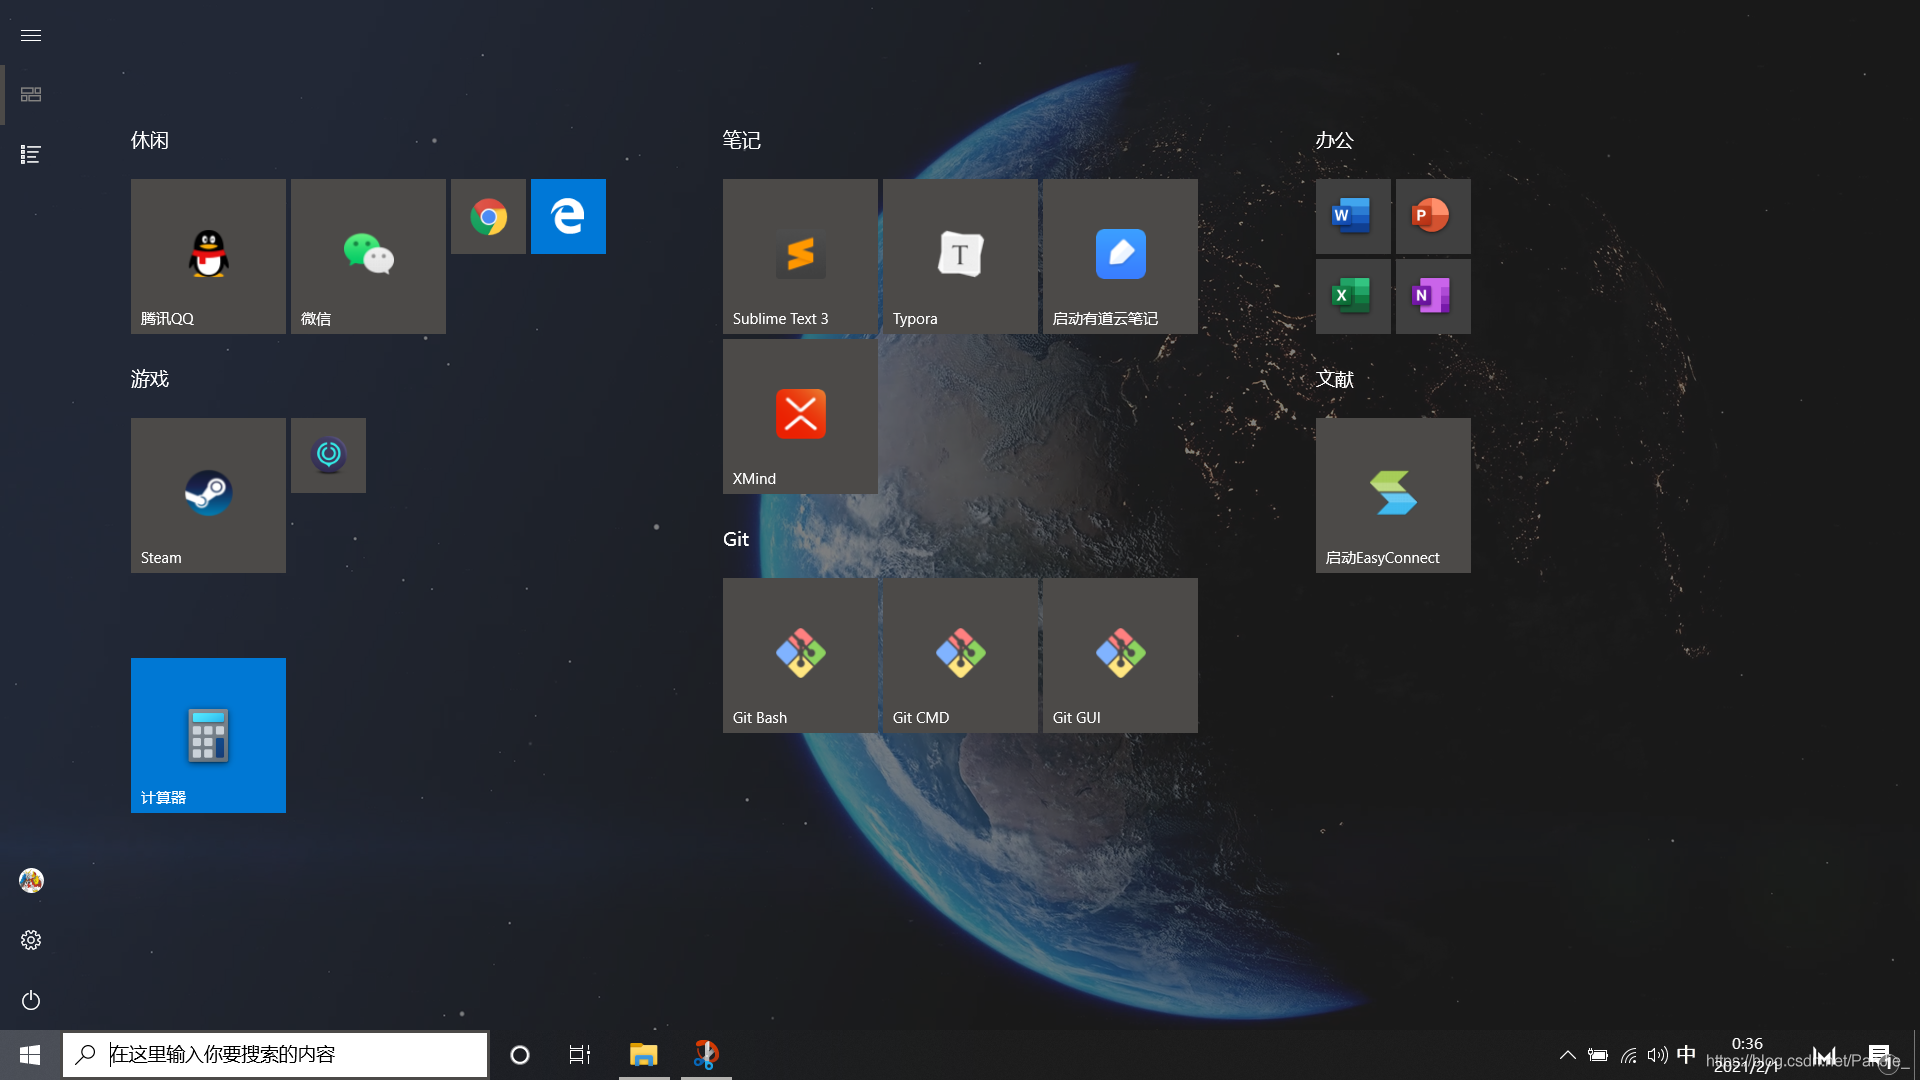This screenshot has width=1920, height=1080.
Task: Open the Excel tile
Action: point(1353,296)
